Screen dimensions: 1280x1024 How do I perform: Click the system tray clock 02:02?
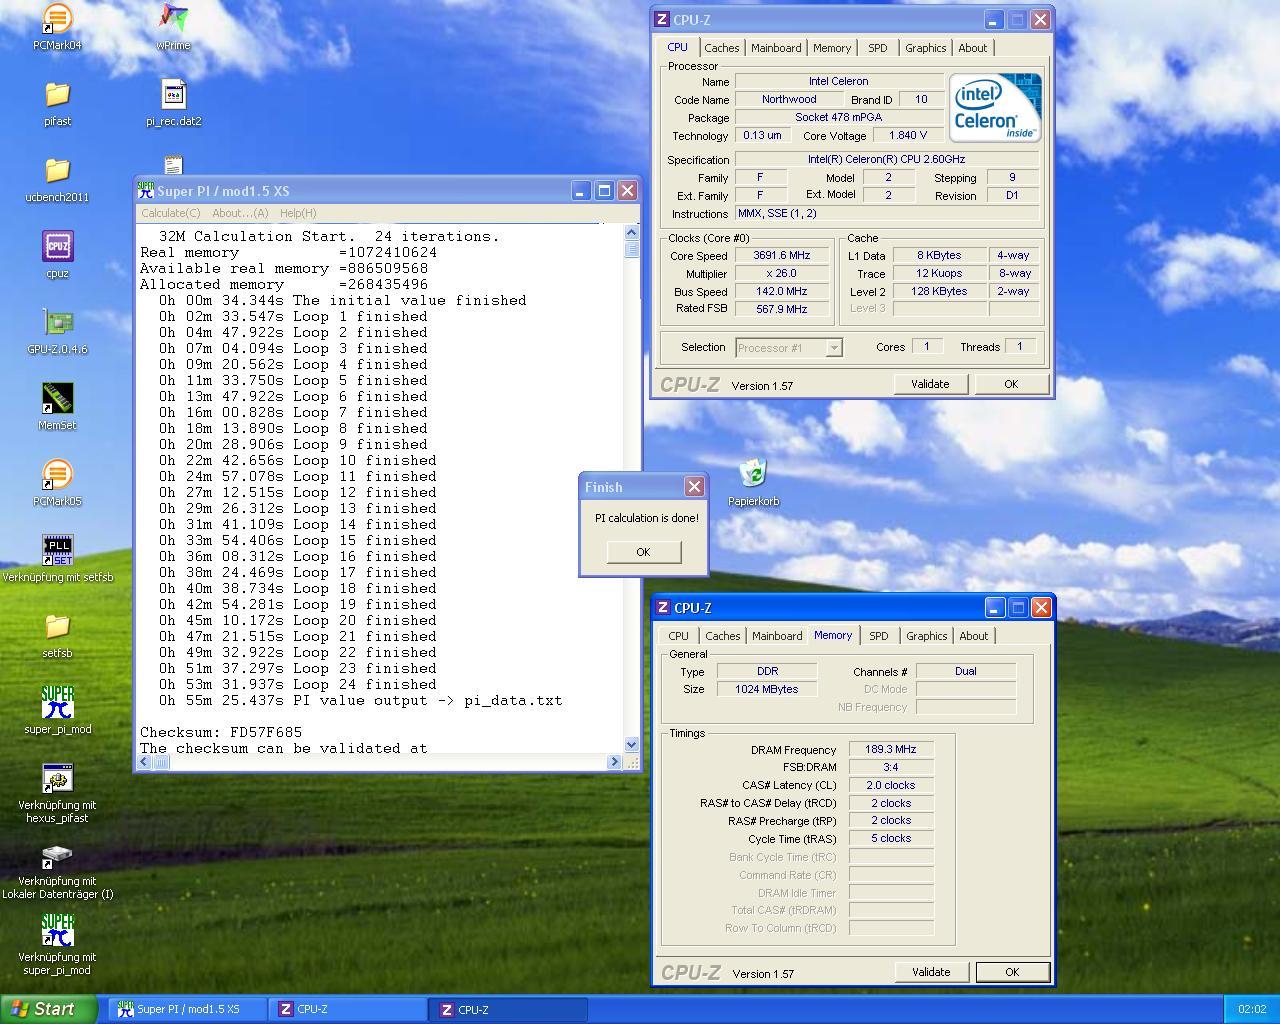pos(1252,1010)
